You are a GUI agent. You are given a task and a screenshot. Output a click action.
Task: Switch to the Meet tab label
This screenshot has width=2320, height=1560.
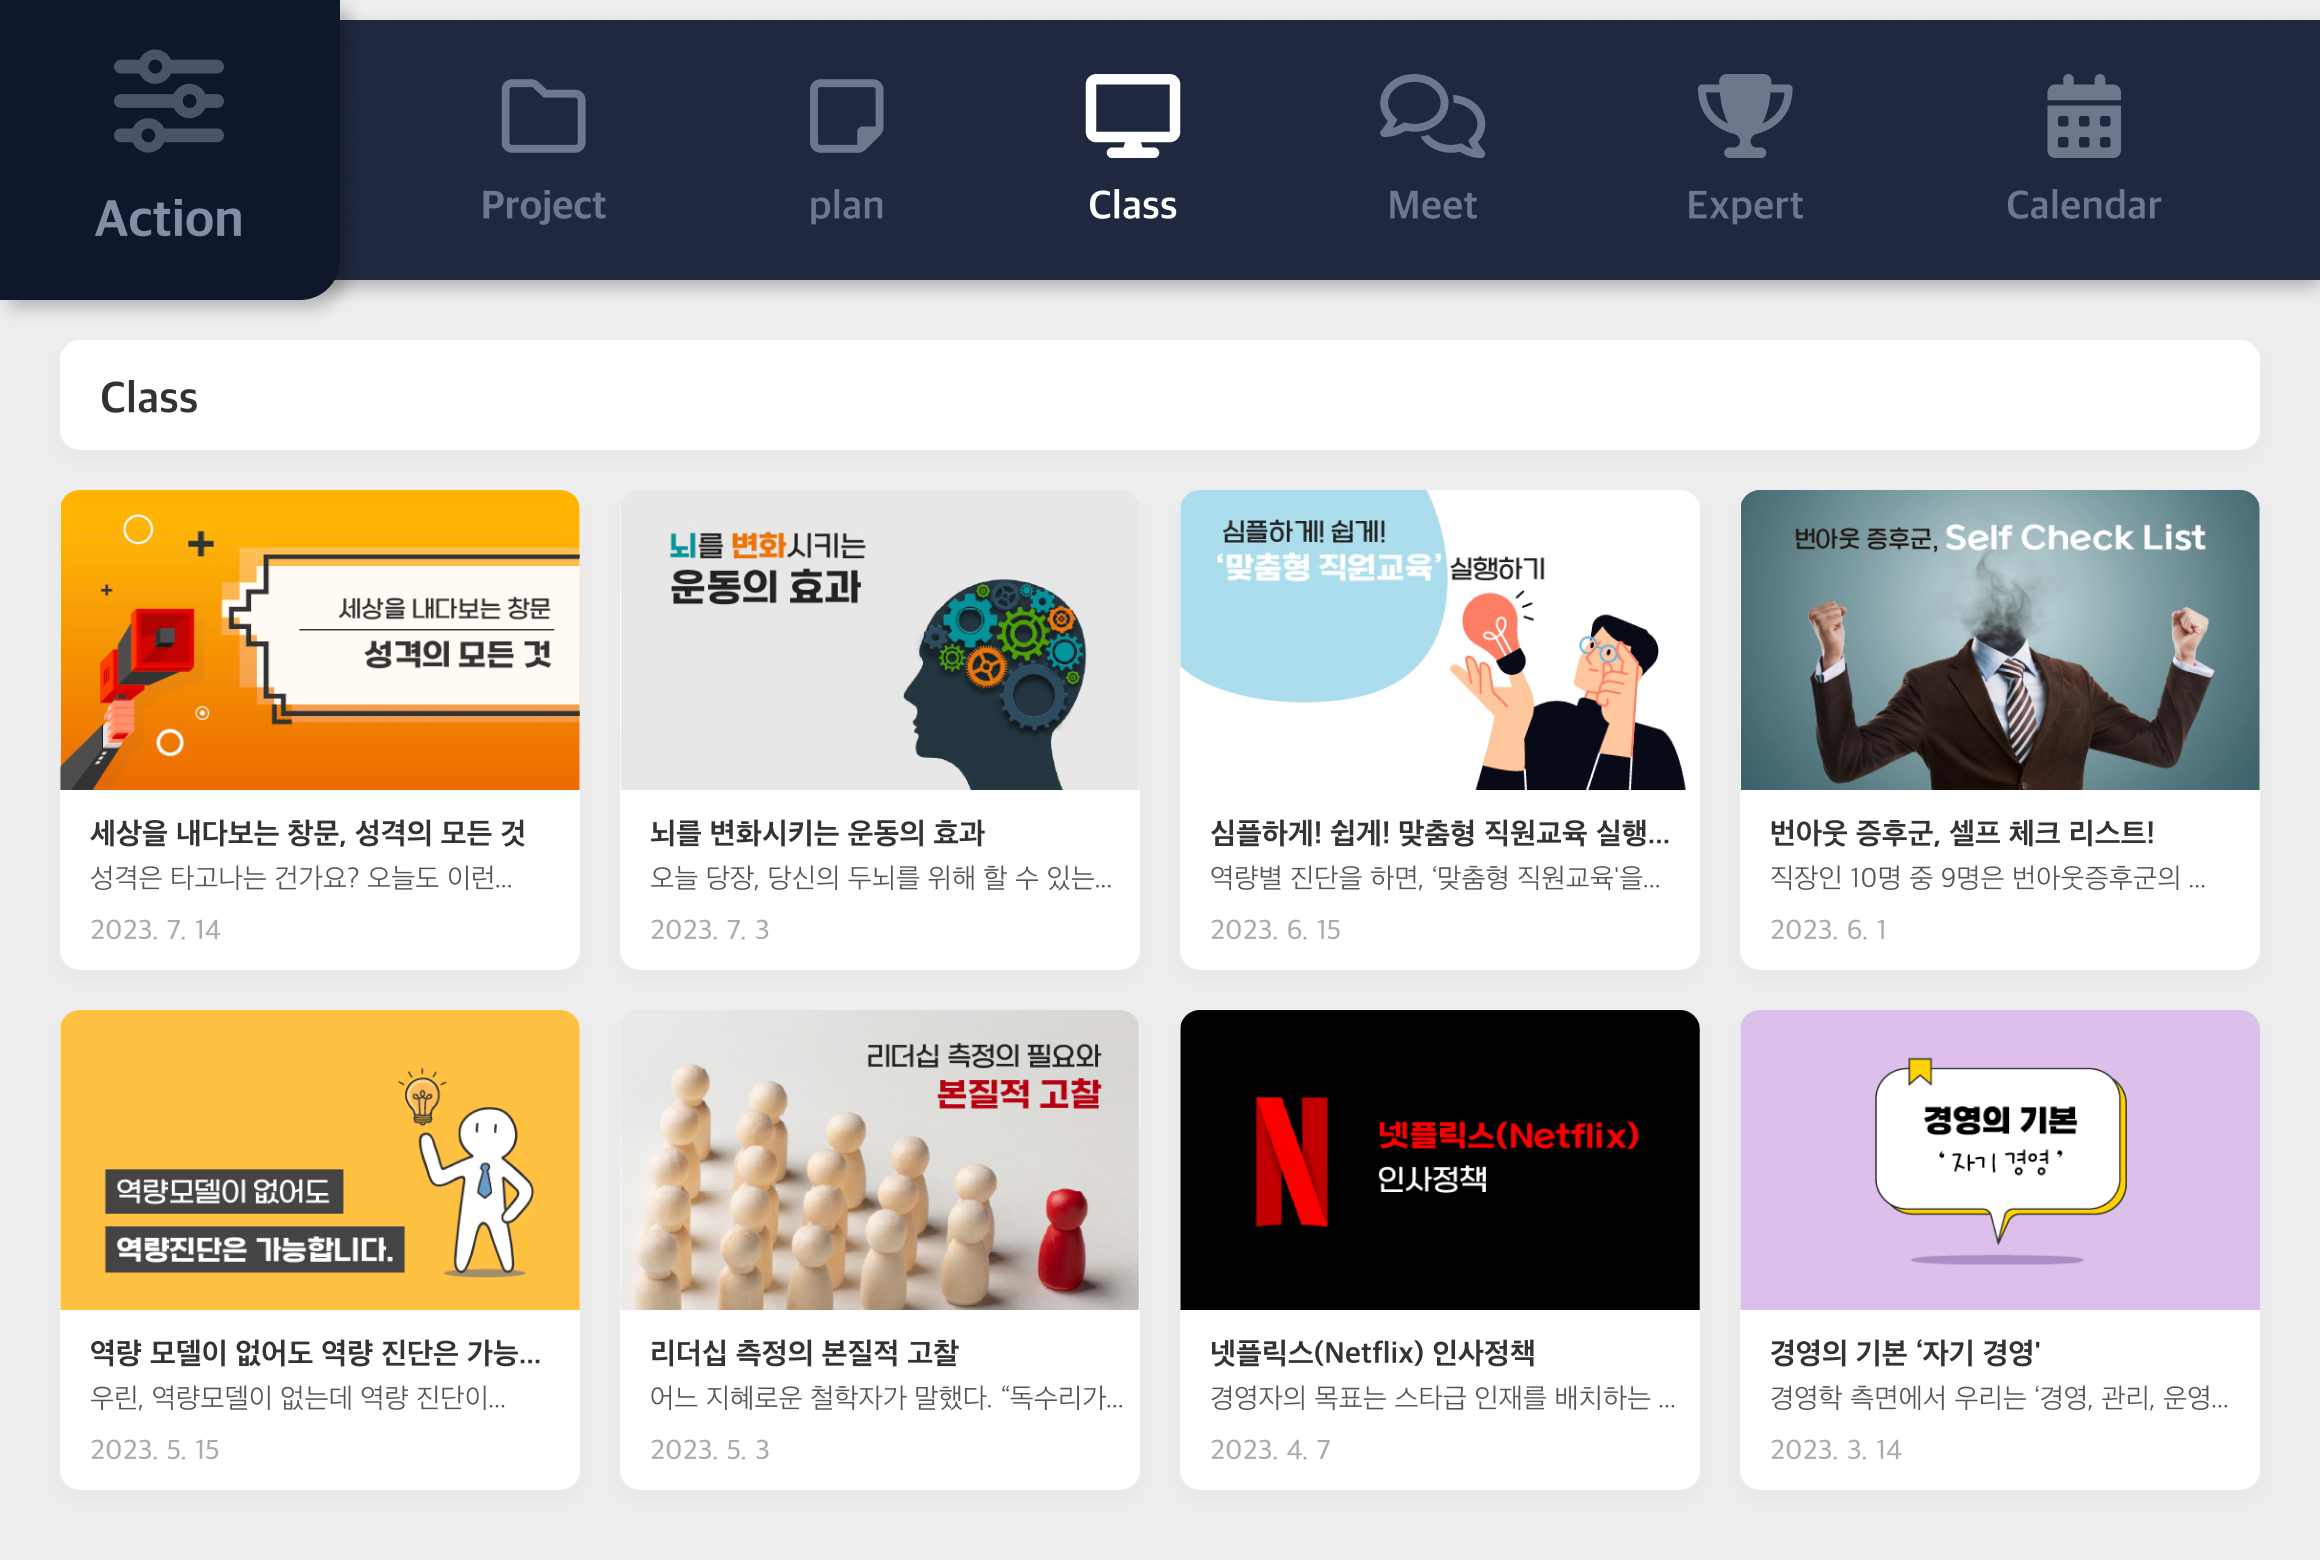click(x=1432, y=205)
